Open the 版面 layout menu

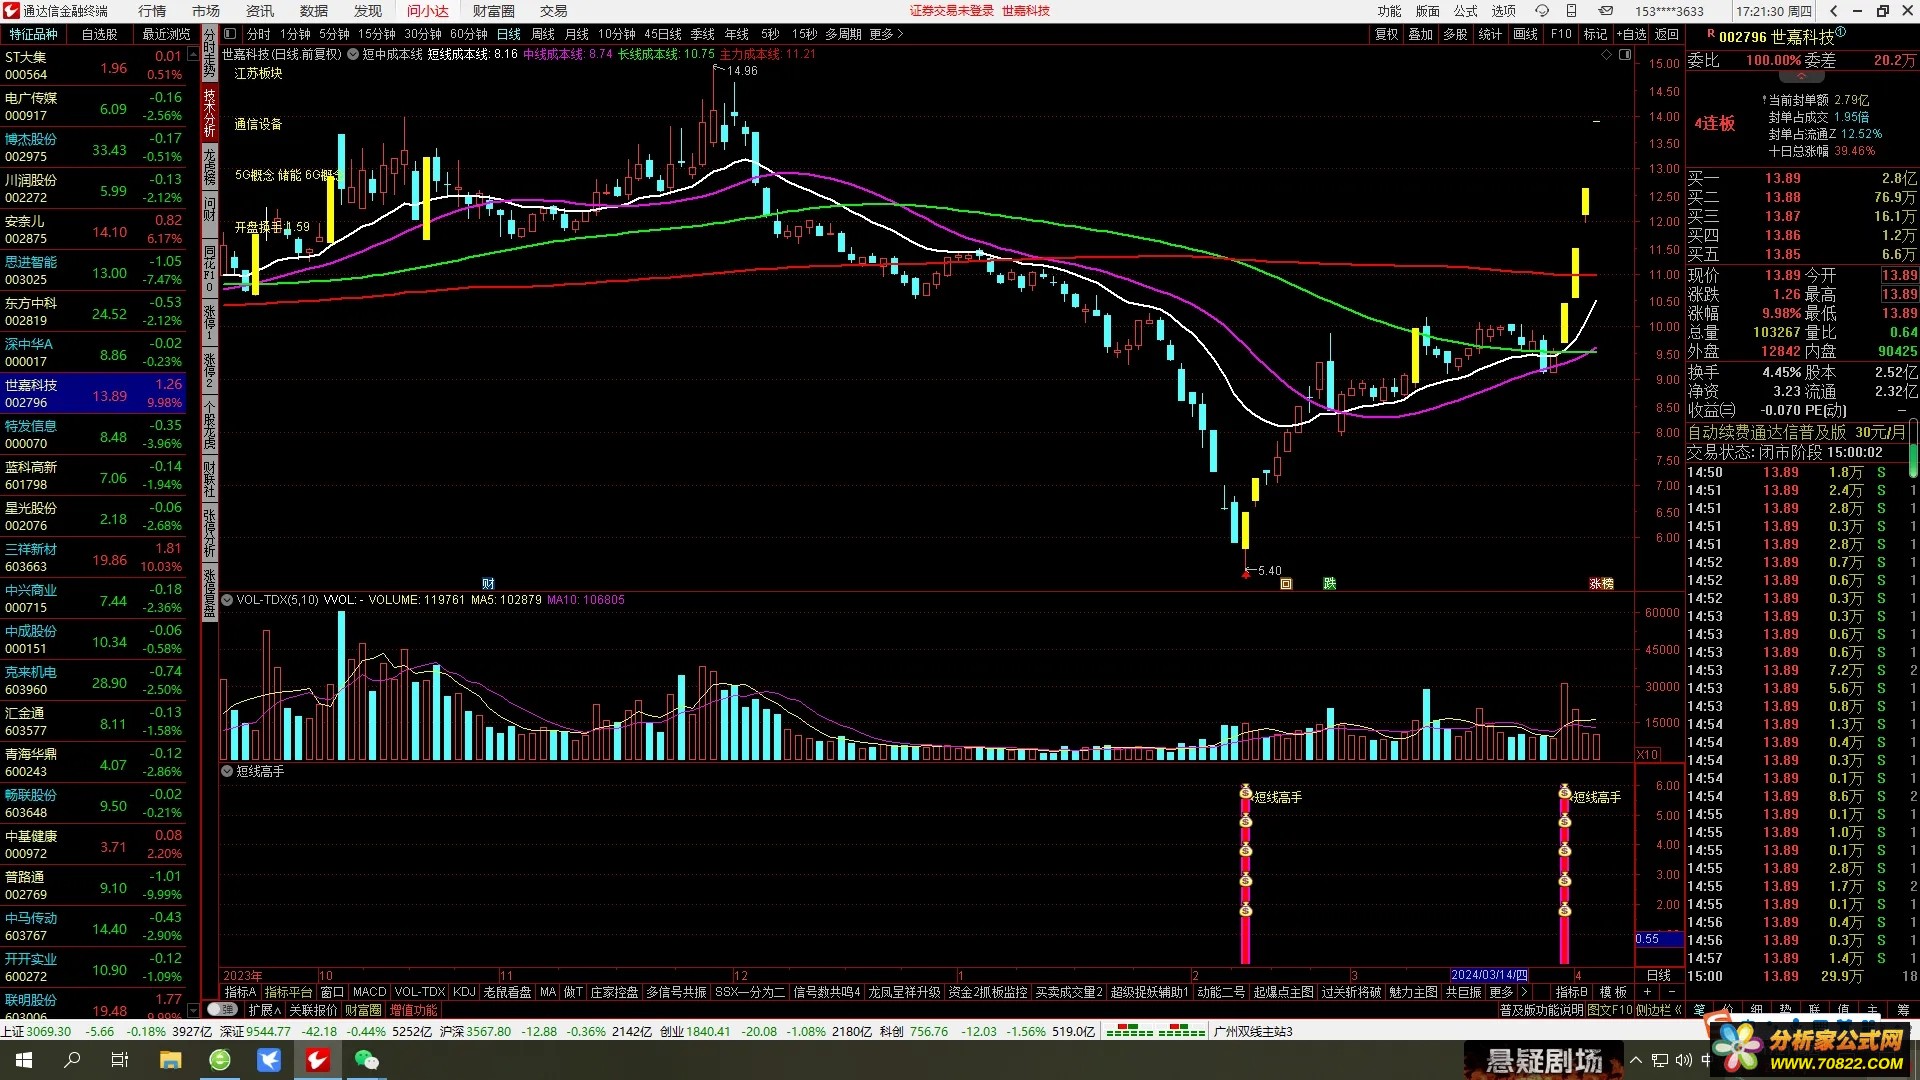(x=1427, y=11)
